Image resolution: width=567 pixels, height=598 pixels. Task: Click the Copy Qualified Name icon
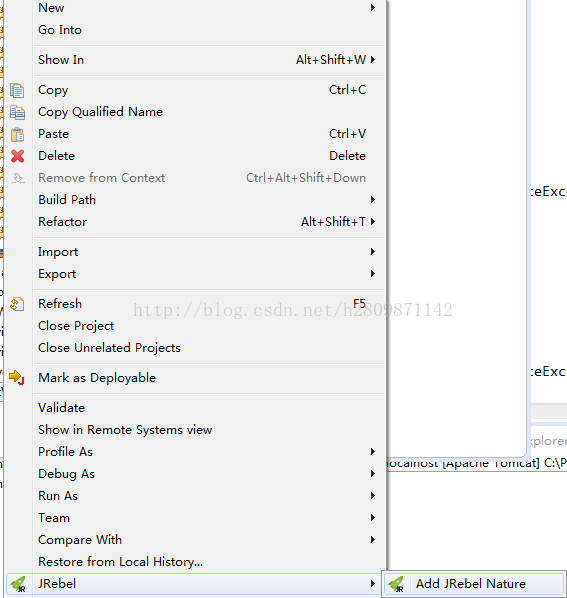click(17, 113)
